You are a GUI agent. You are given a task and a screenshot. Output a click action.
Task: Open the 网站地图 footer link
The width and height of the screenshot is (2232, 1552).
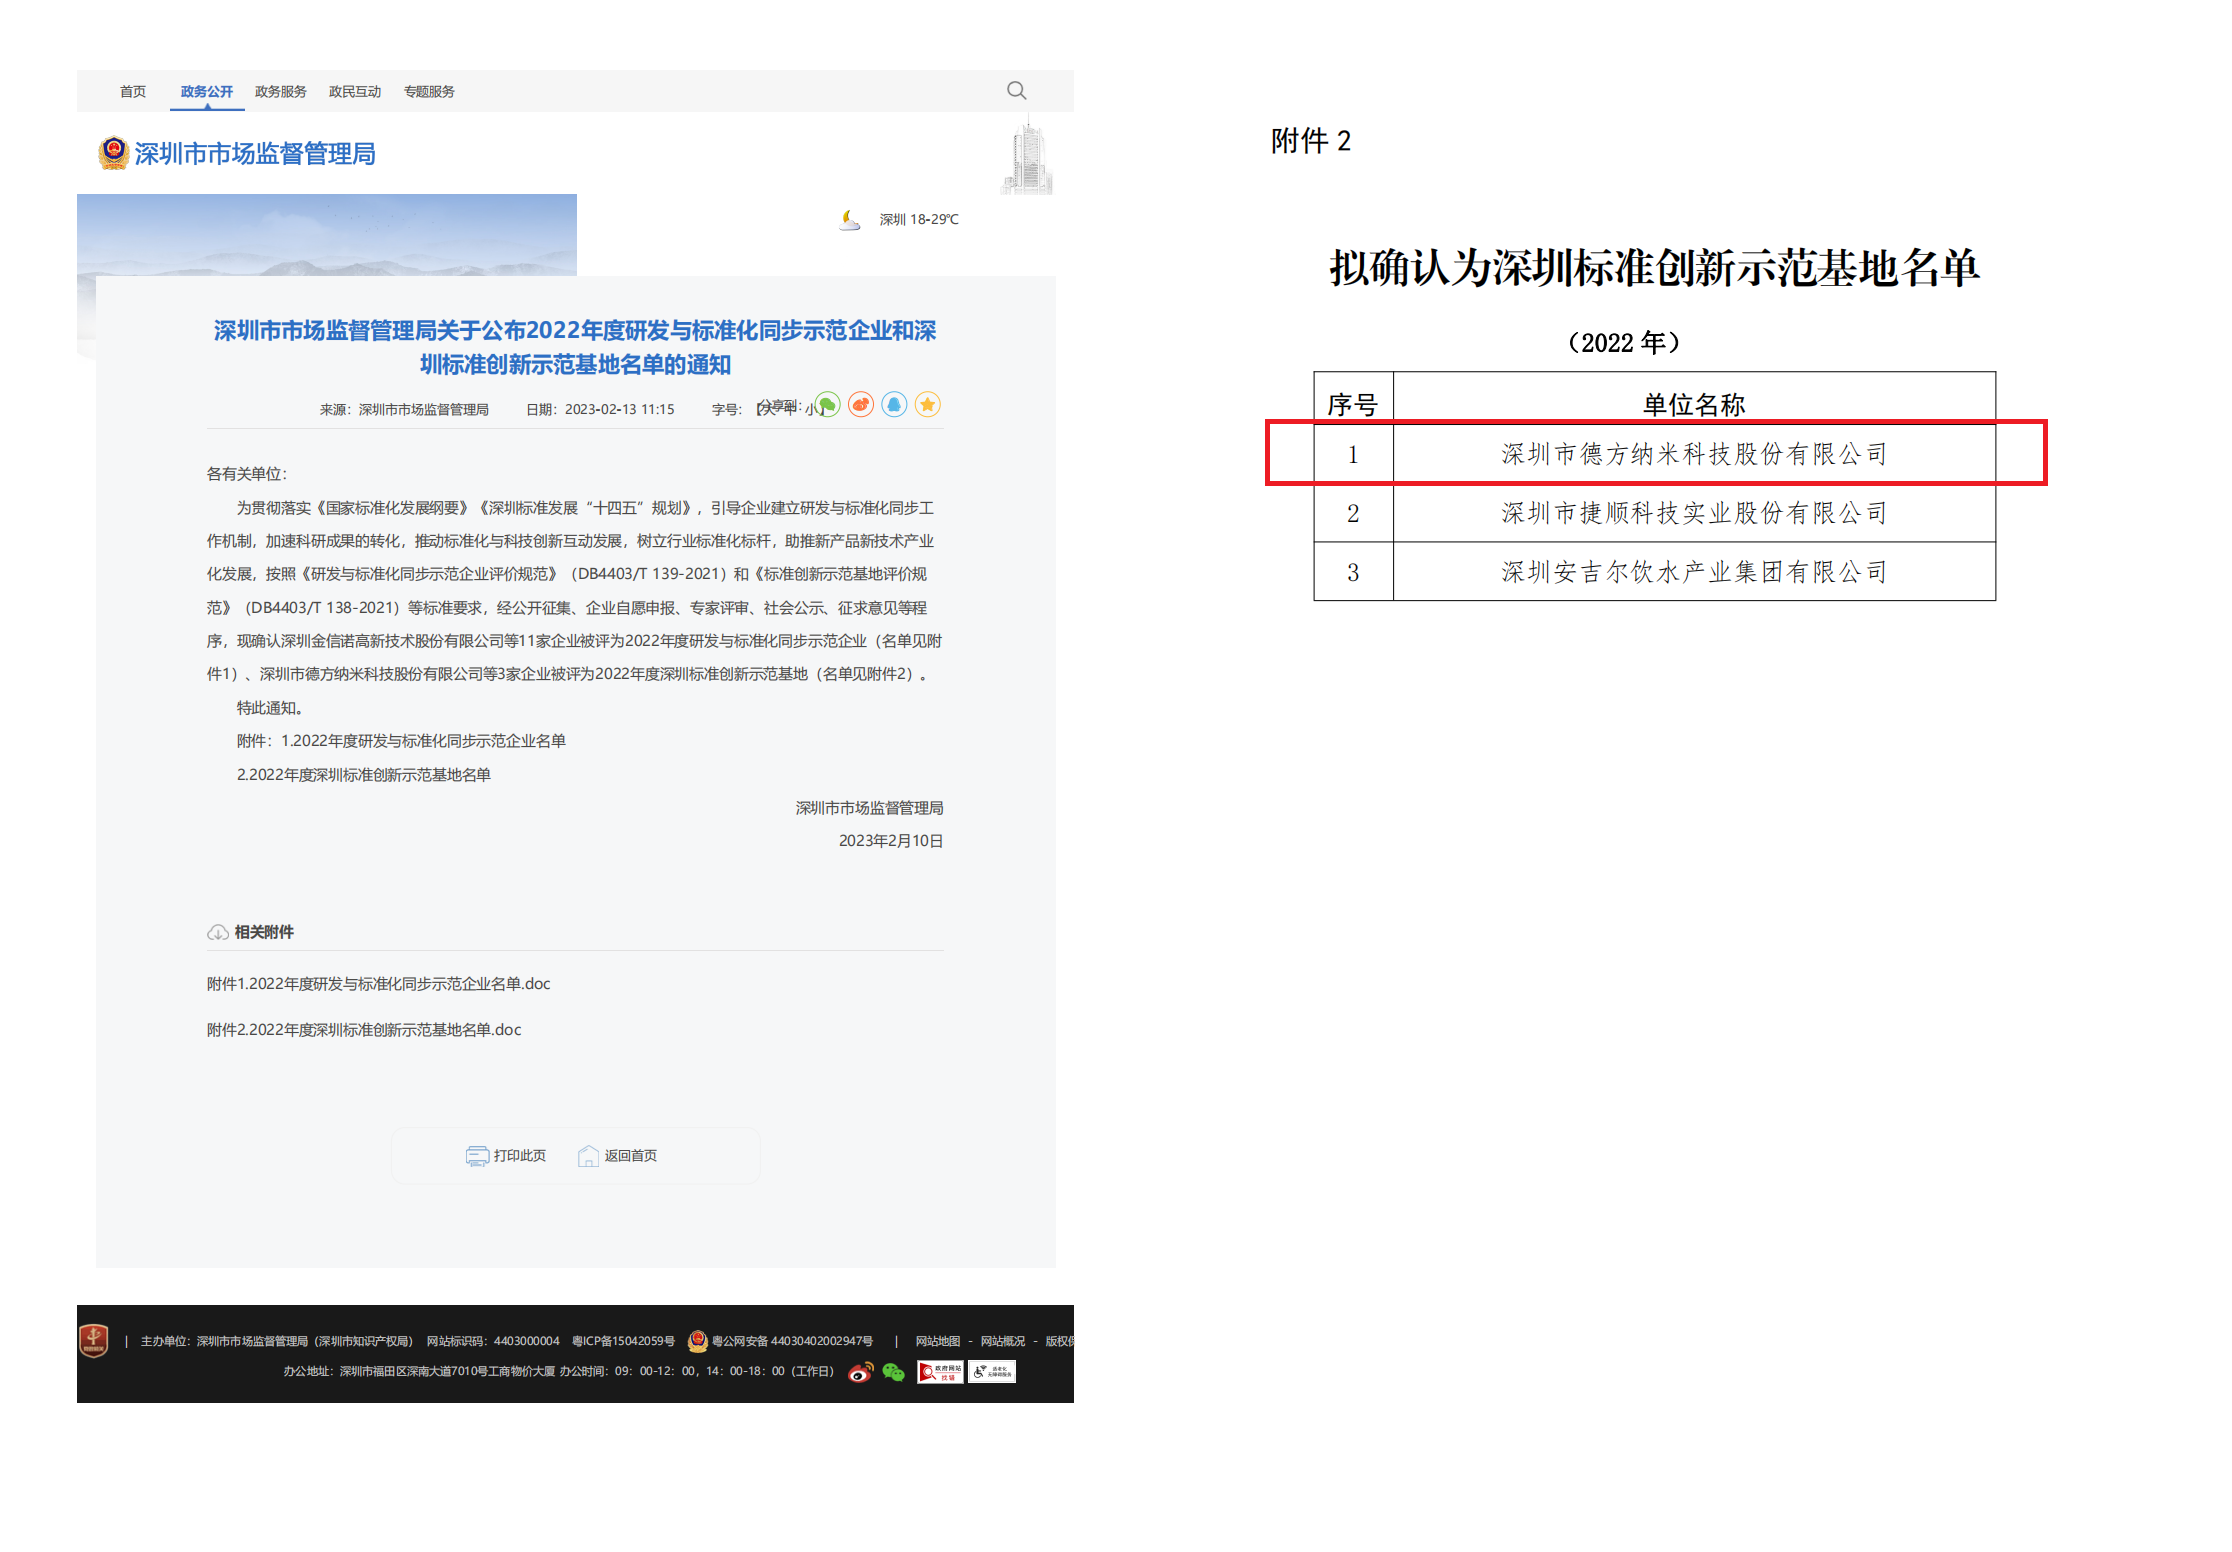click(937, 1341)
